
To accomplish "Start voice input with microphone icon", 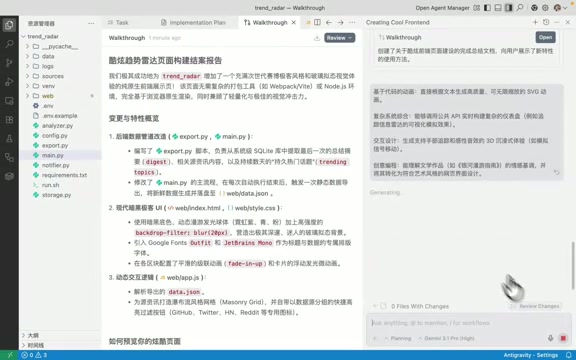I will click(x=550, y=338).
